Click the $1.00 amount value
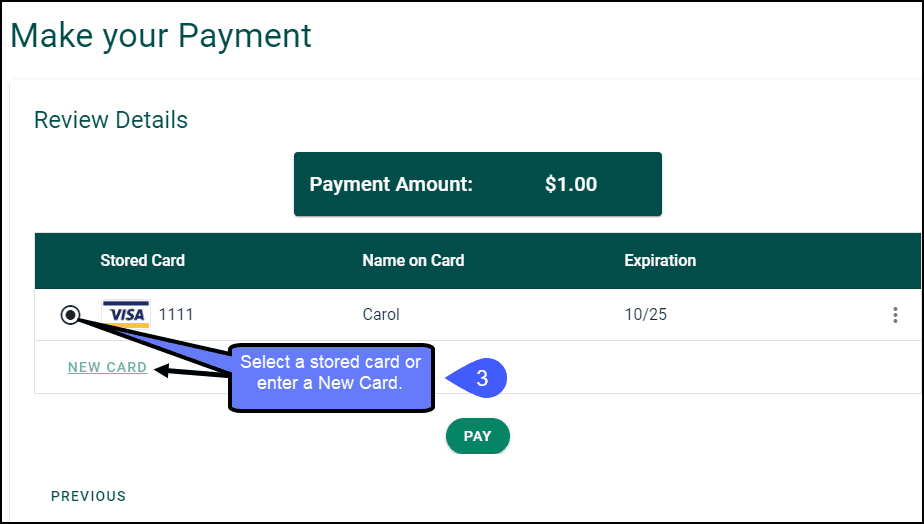Image resolution: width=924 pixels, height=524 pixels. click(x=571, y=184)
